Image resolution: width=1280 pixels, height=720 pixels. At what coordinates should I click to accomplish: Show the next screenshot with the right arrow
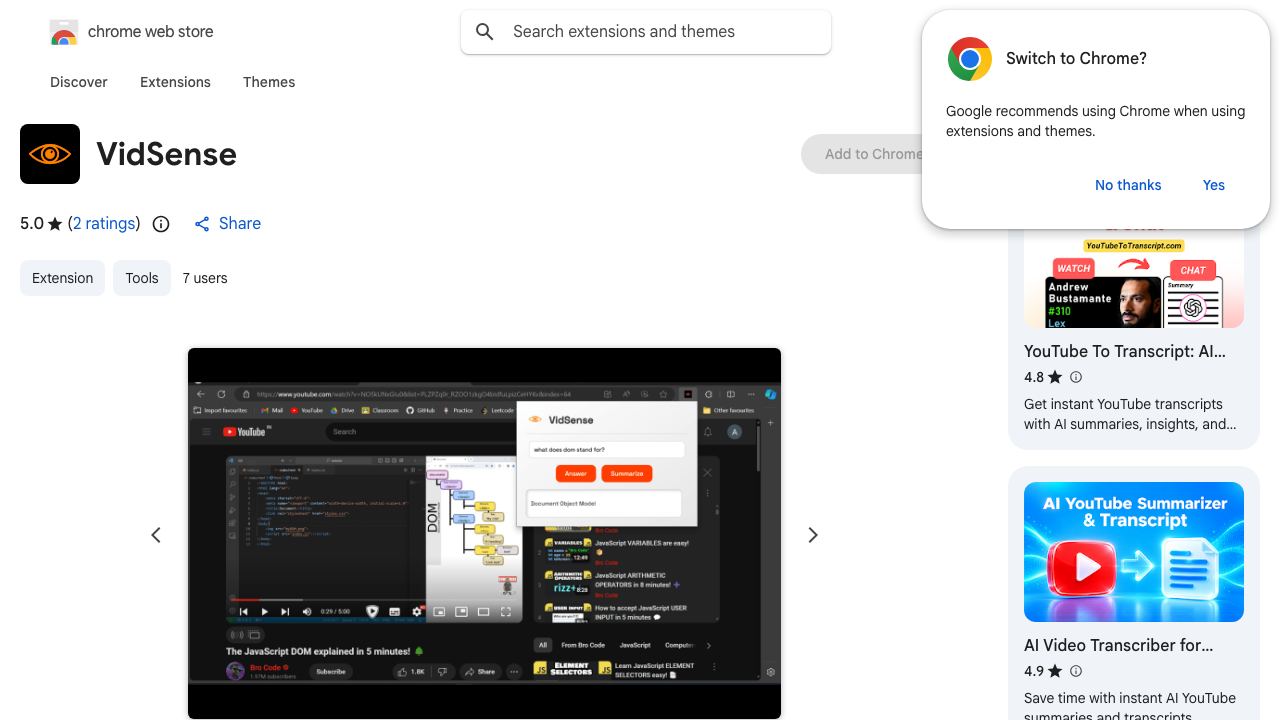813,535
